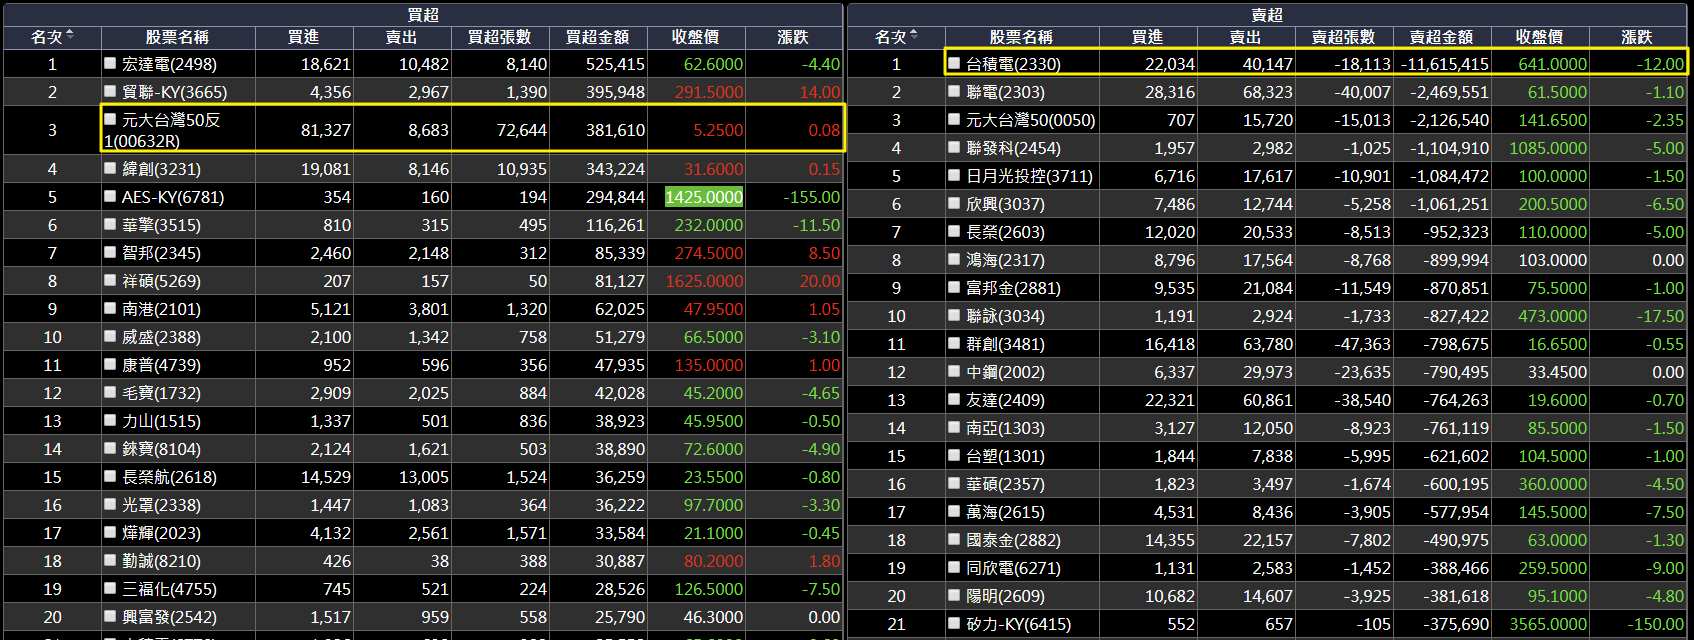The image size is (1694, 640).
Task: Open stock name 三福化(4755)
Action: click(x=169, y=589)
